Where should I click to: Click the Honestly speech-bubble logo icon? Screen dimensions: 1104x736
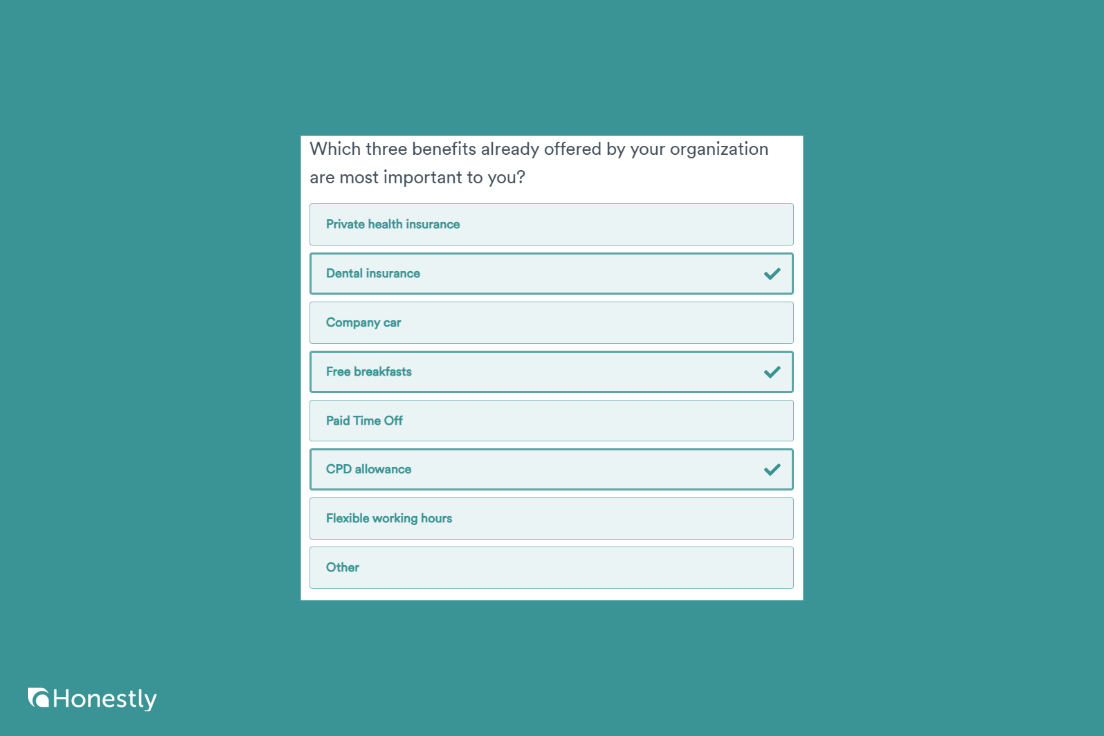pos(39,698)
